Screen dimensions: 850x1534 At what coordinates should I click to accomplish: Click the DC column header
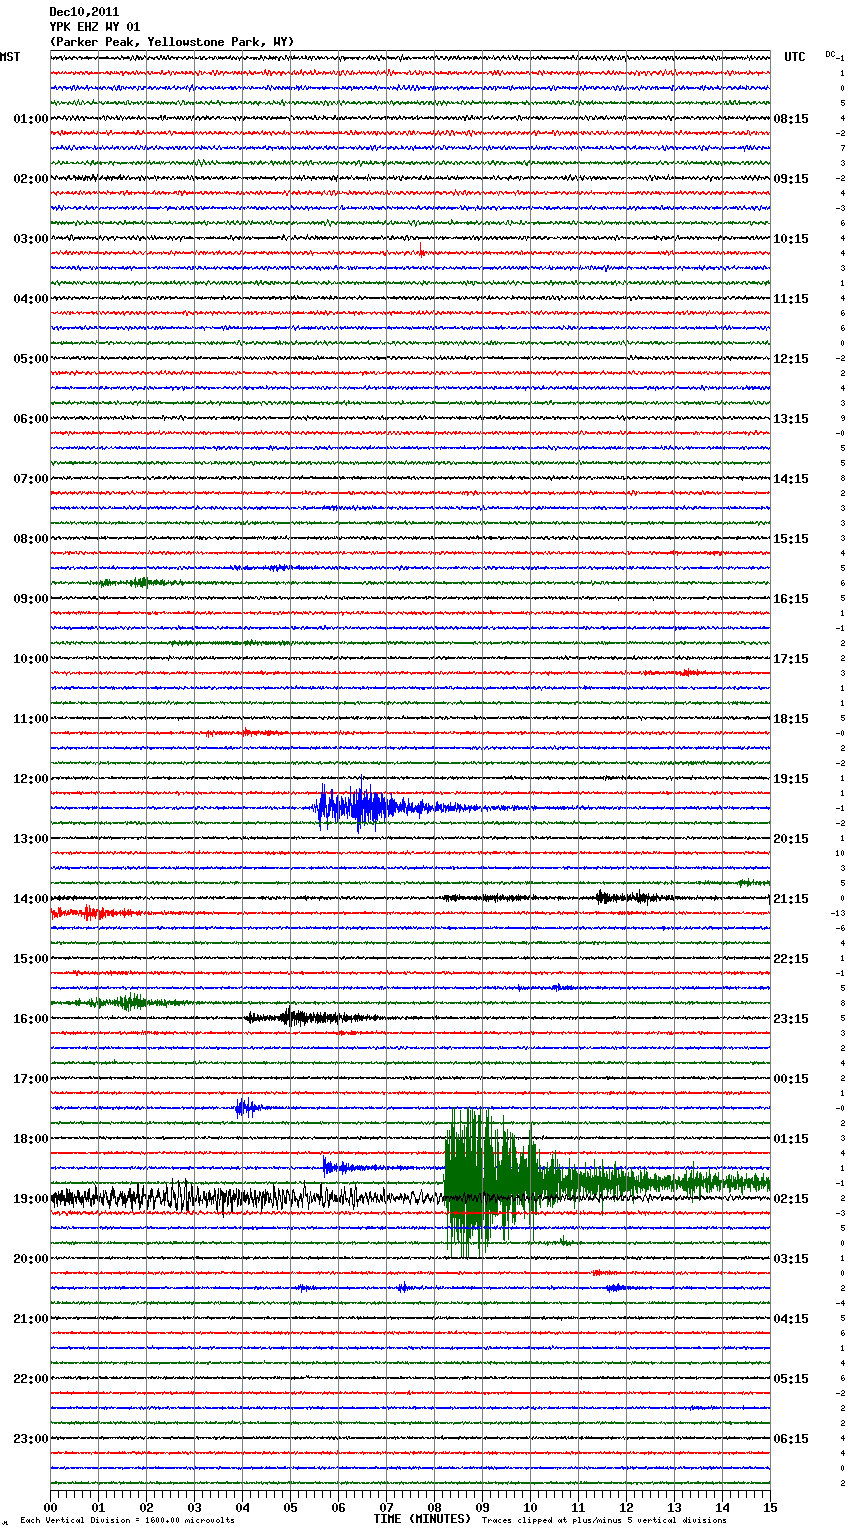tap(830, 54)
